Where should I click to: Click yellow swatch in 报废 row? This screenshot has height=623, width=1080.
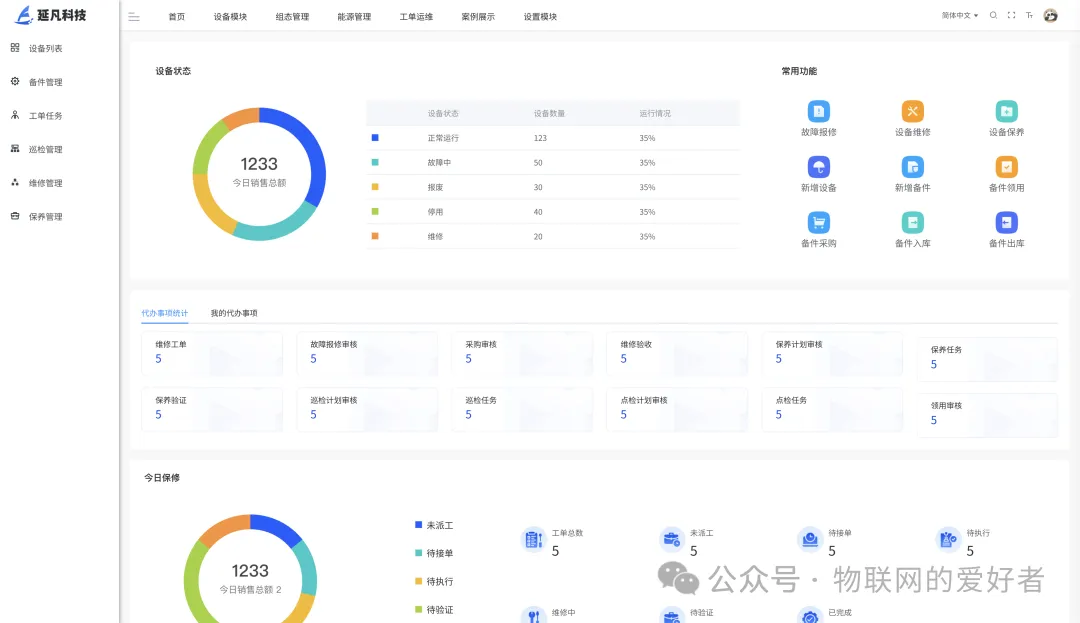click(375, 187)
